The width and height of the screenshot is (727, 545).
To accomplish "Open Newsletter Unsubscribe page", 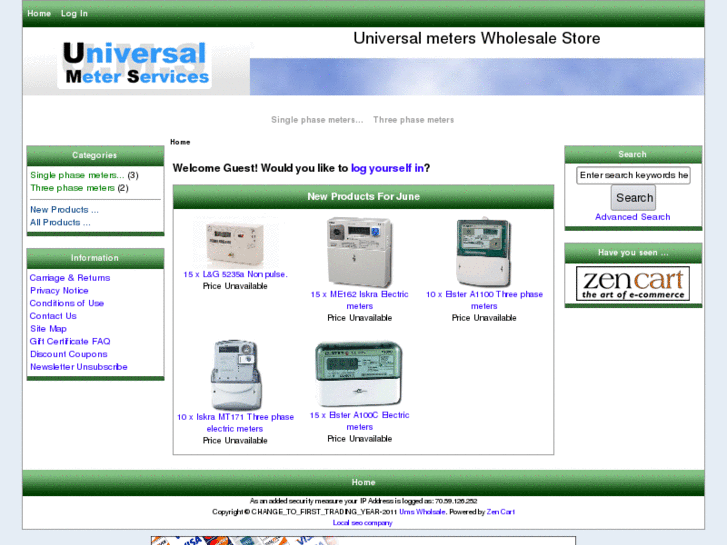I will (x=79, y=367).
